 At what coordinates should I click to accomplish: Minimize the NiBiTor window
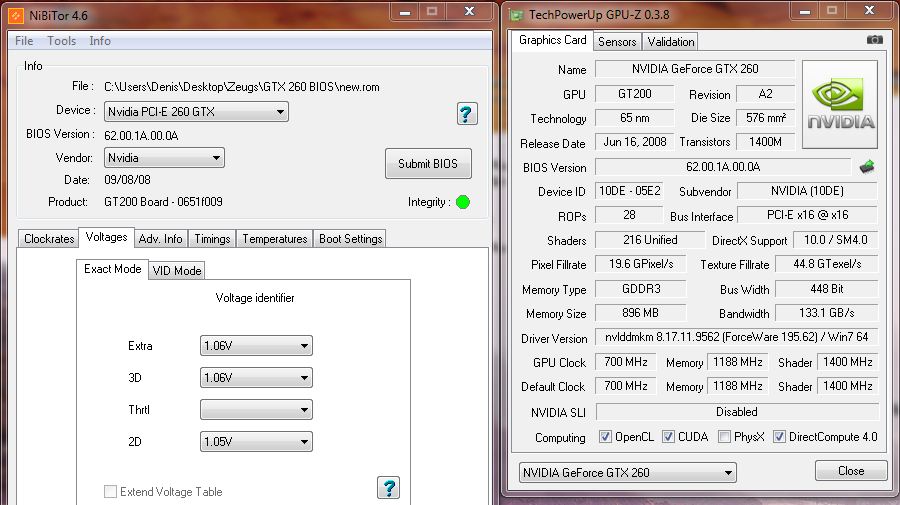click(x=405, y=11)
